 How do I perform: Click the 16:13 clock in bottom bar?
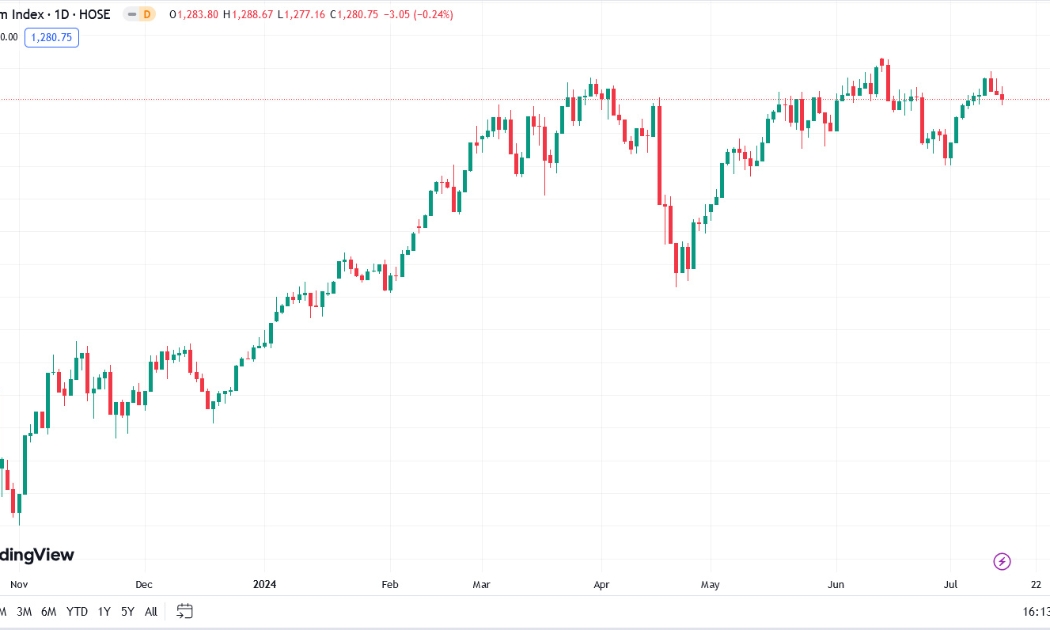pyautogui.click(x=1036, y=611)
